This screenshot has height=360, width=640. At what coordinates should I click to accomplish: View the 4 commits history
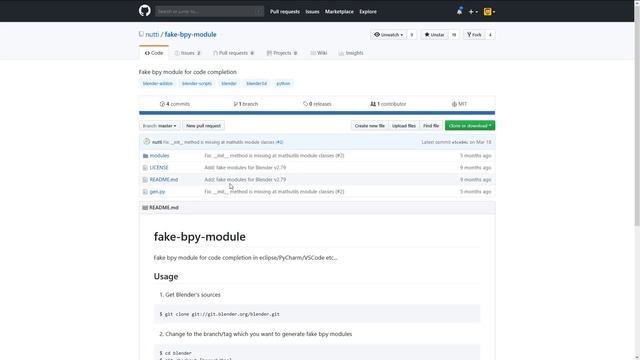point(175,104)
